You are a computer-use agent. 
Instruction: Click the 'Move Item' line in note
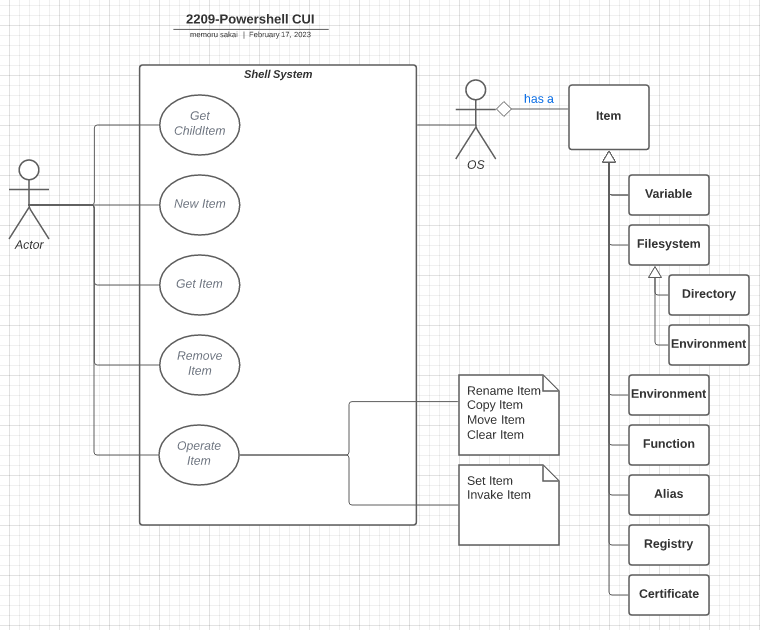496,420
